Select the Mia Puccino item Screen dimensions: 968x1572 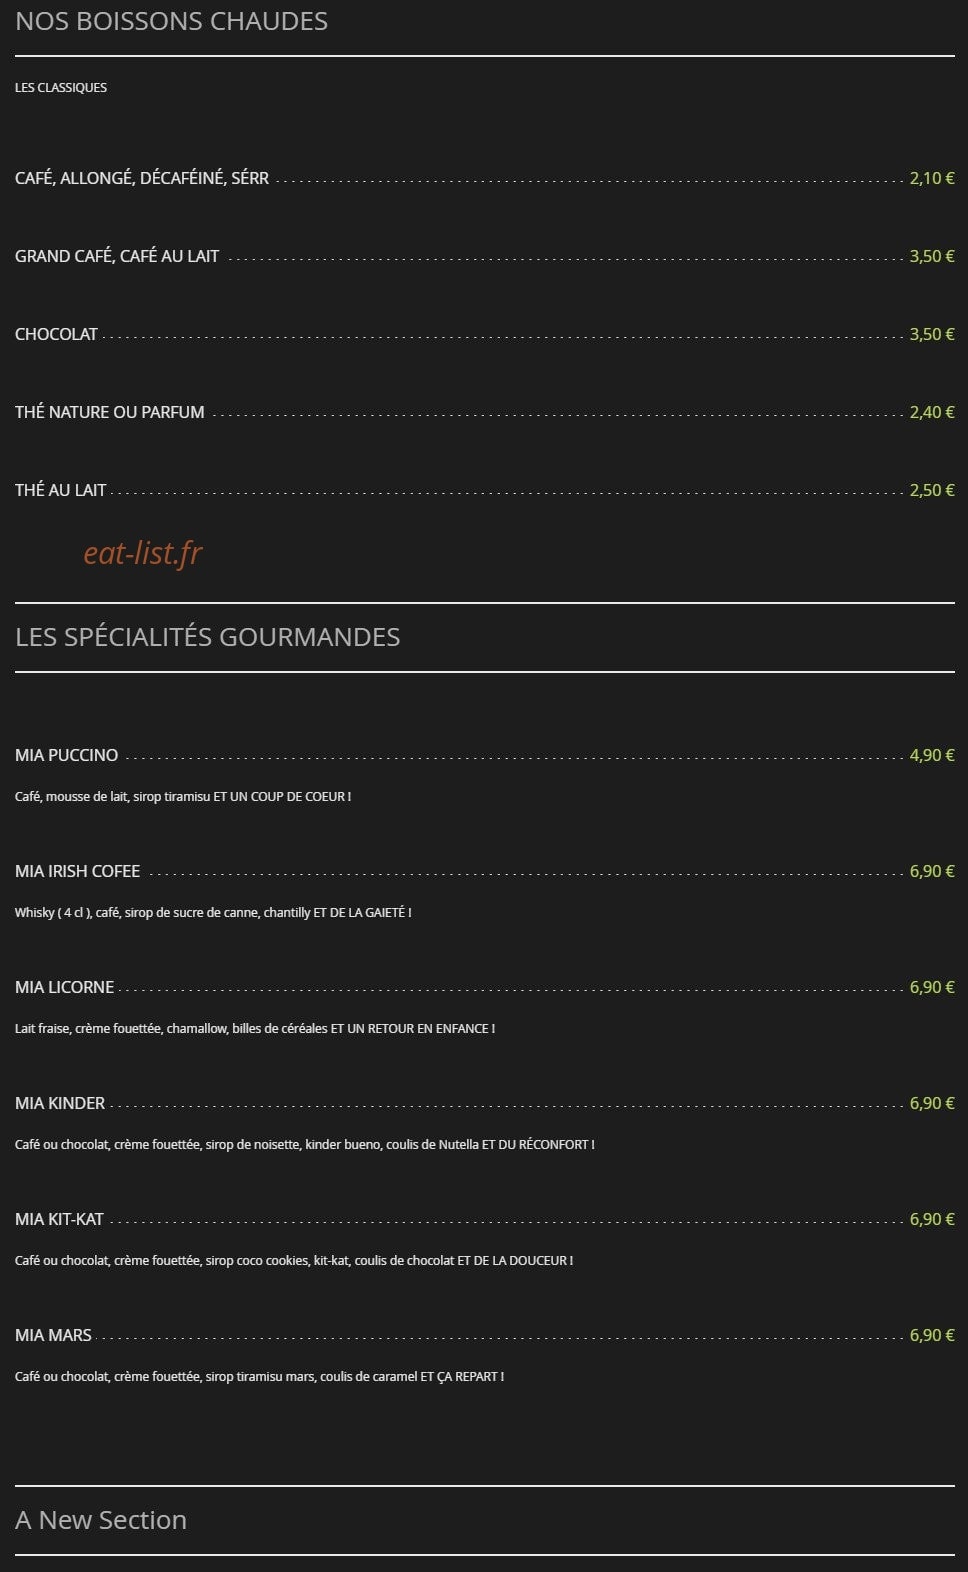click(66, 755)
